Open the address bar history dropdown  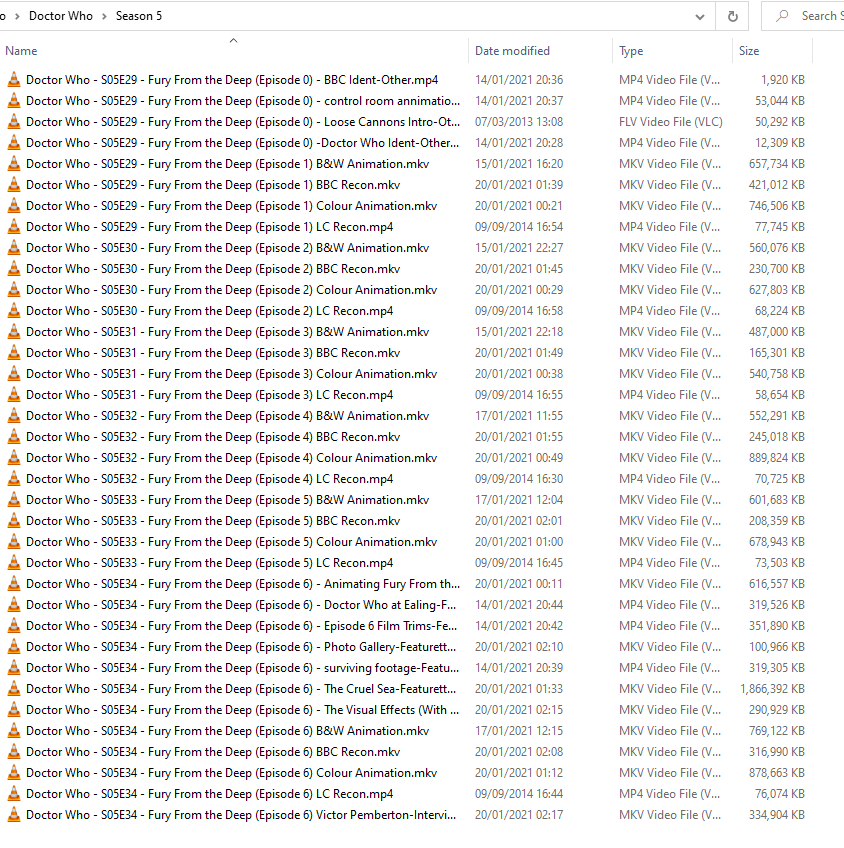(700, 17)
